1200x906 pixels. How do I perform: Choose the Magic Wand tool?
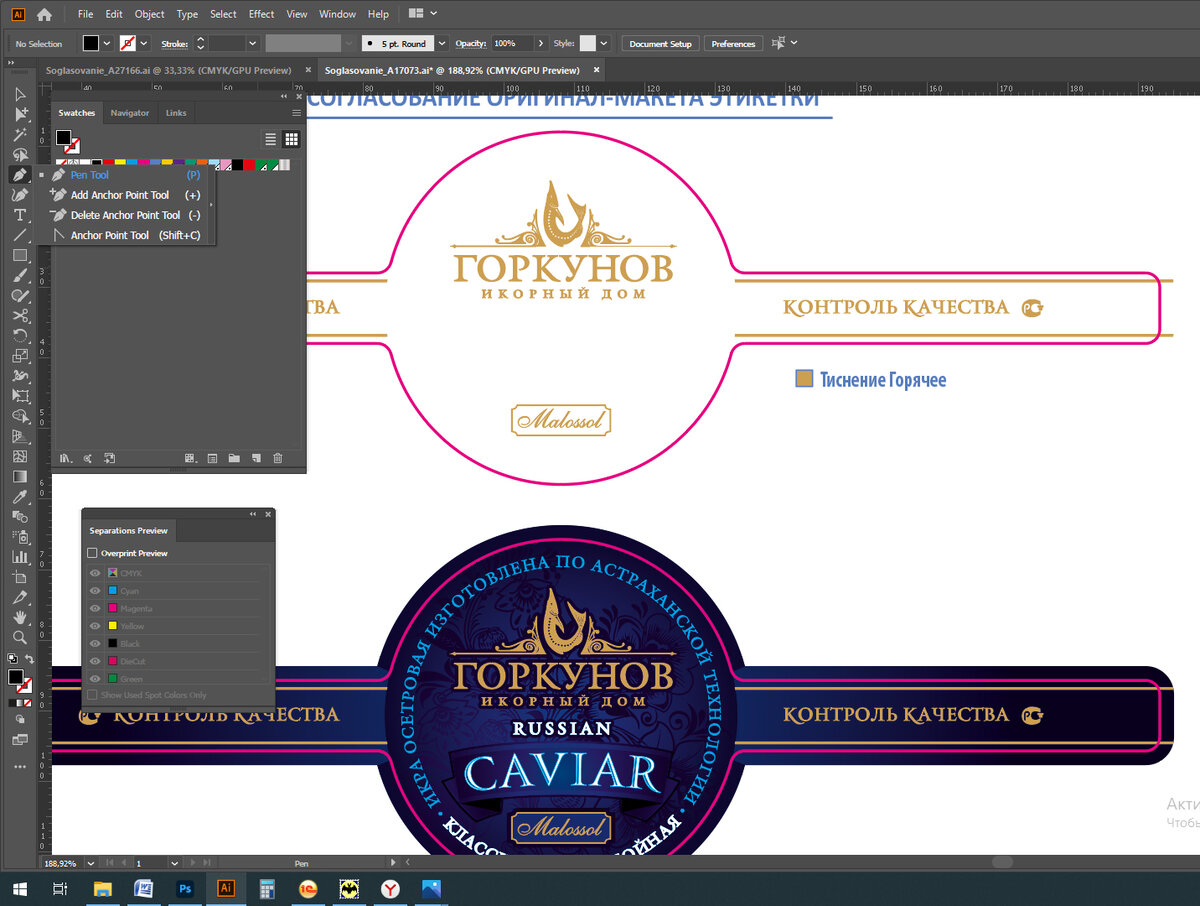point(19,134)
